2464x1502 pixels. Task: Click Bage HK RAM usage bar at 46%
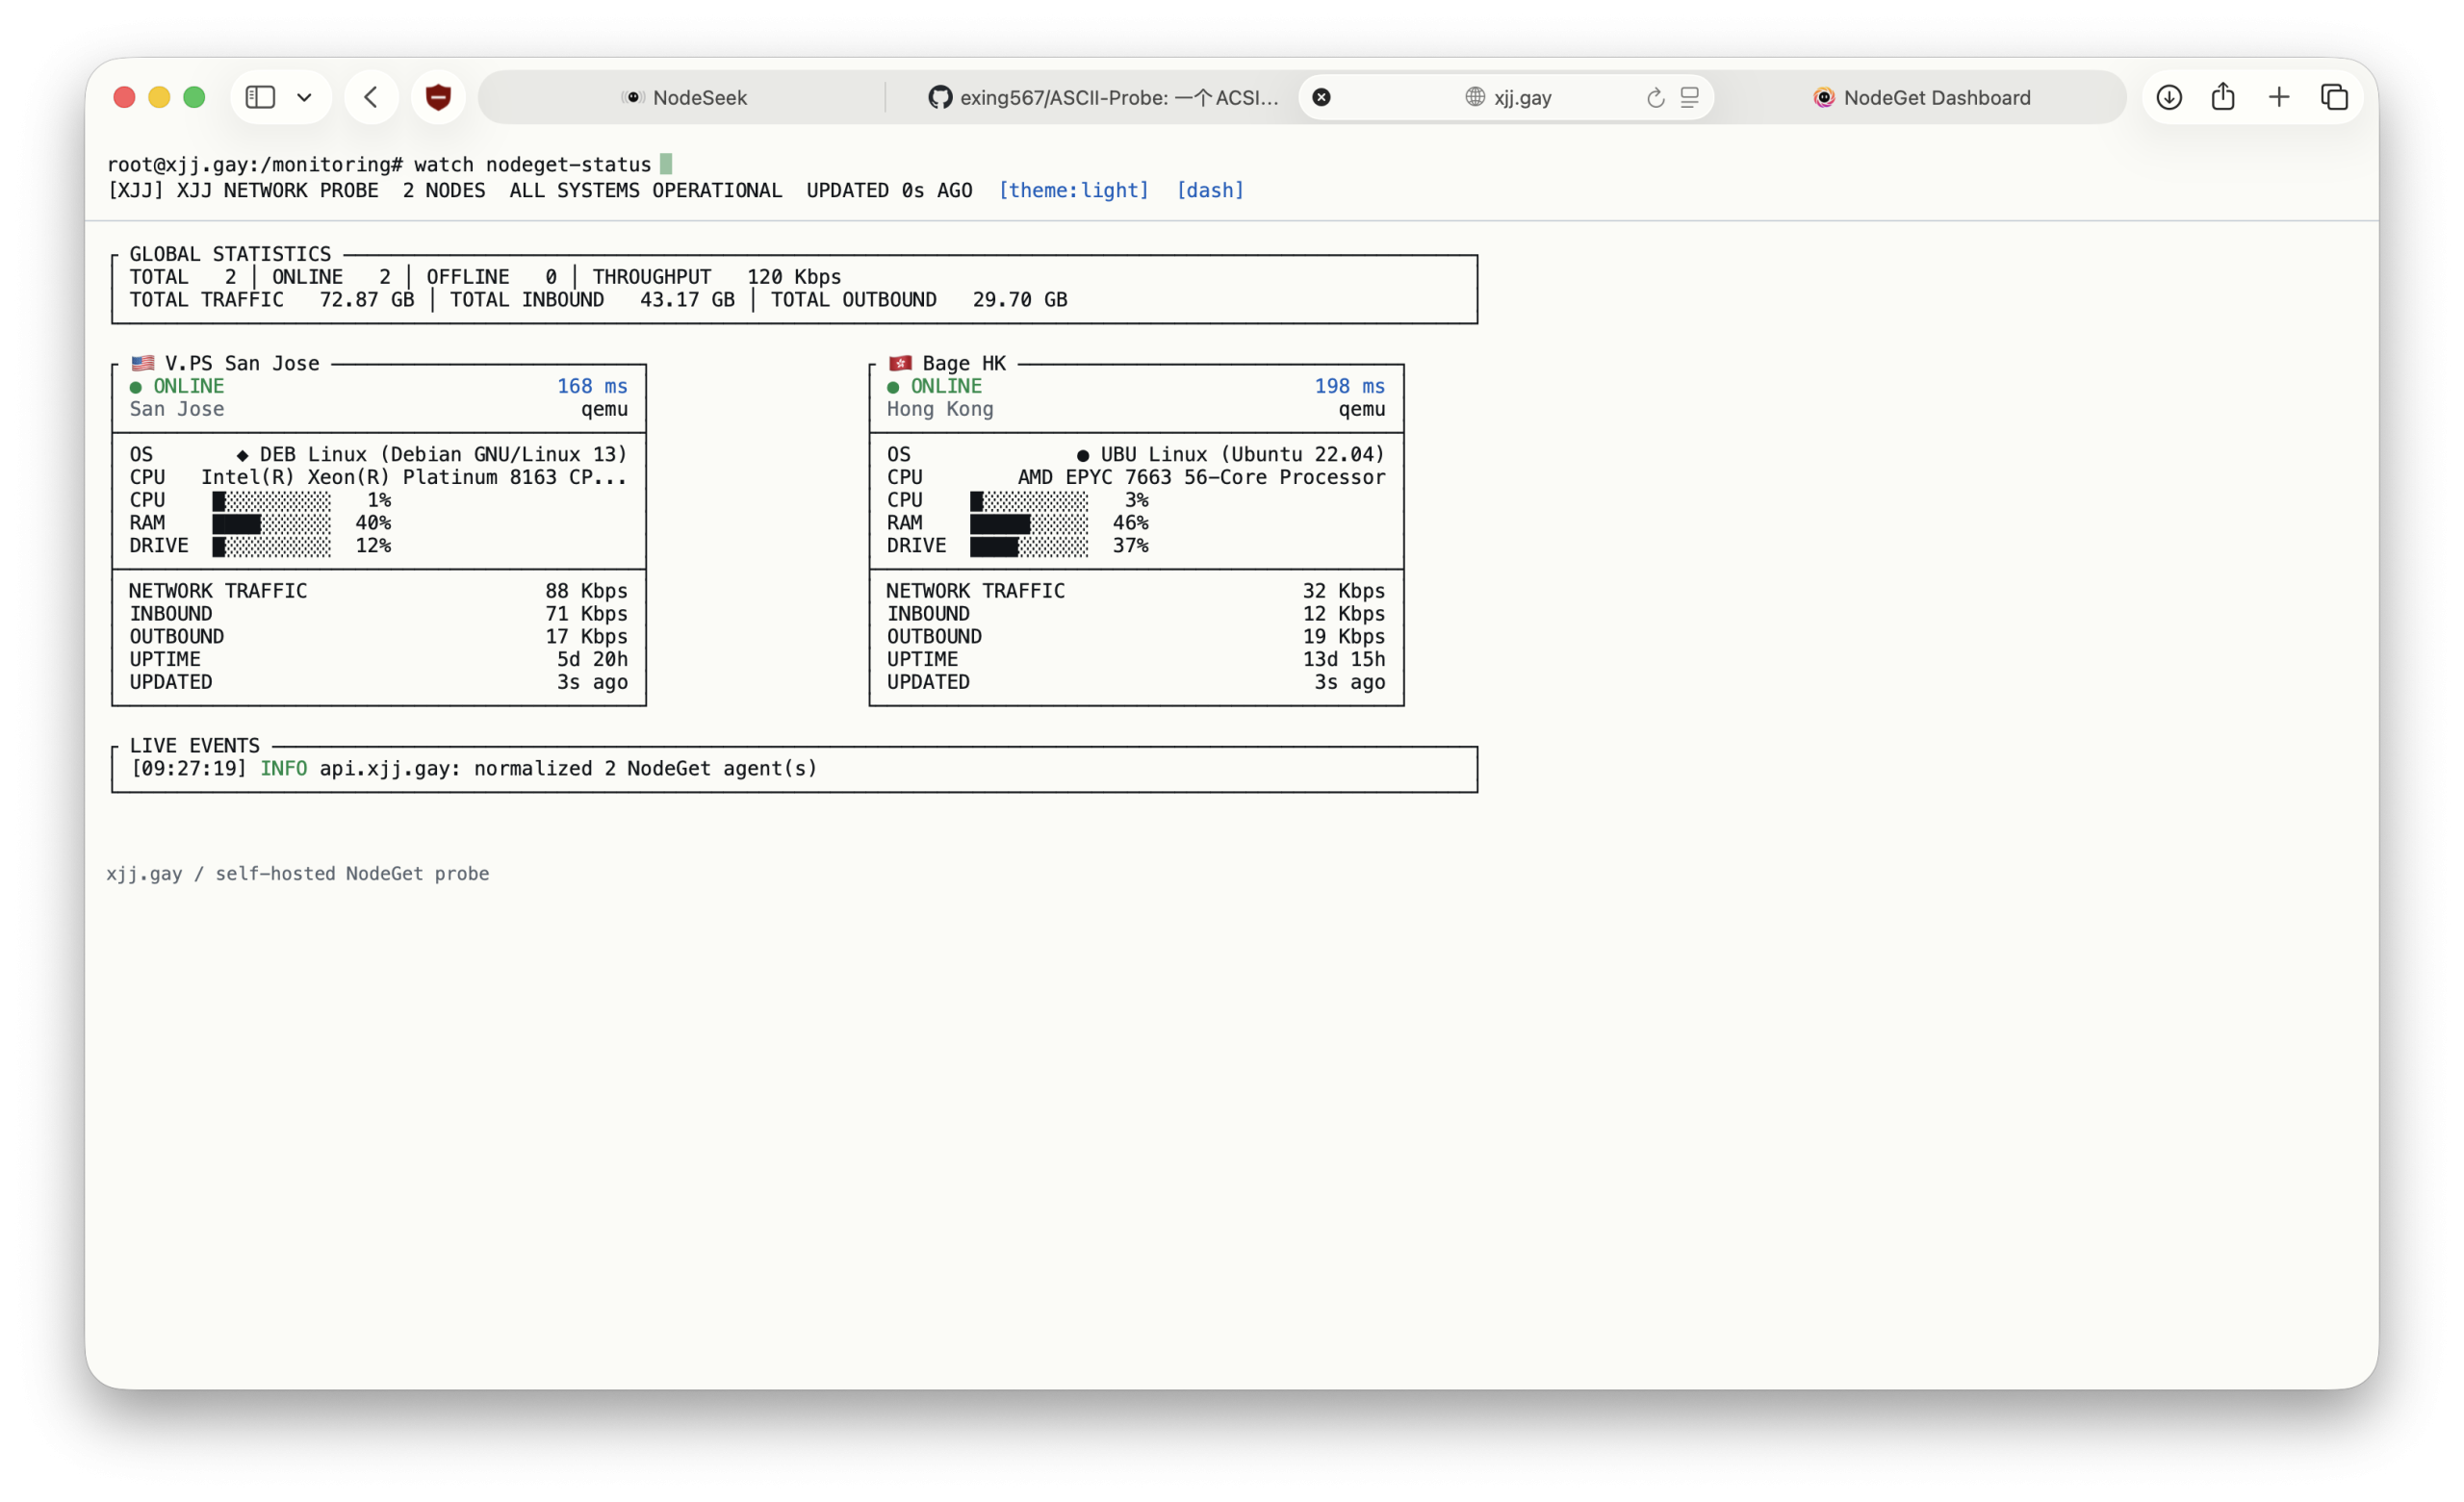point(1029,523)
